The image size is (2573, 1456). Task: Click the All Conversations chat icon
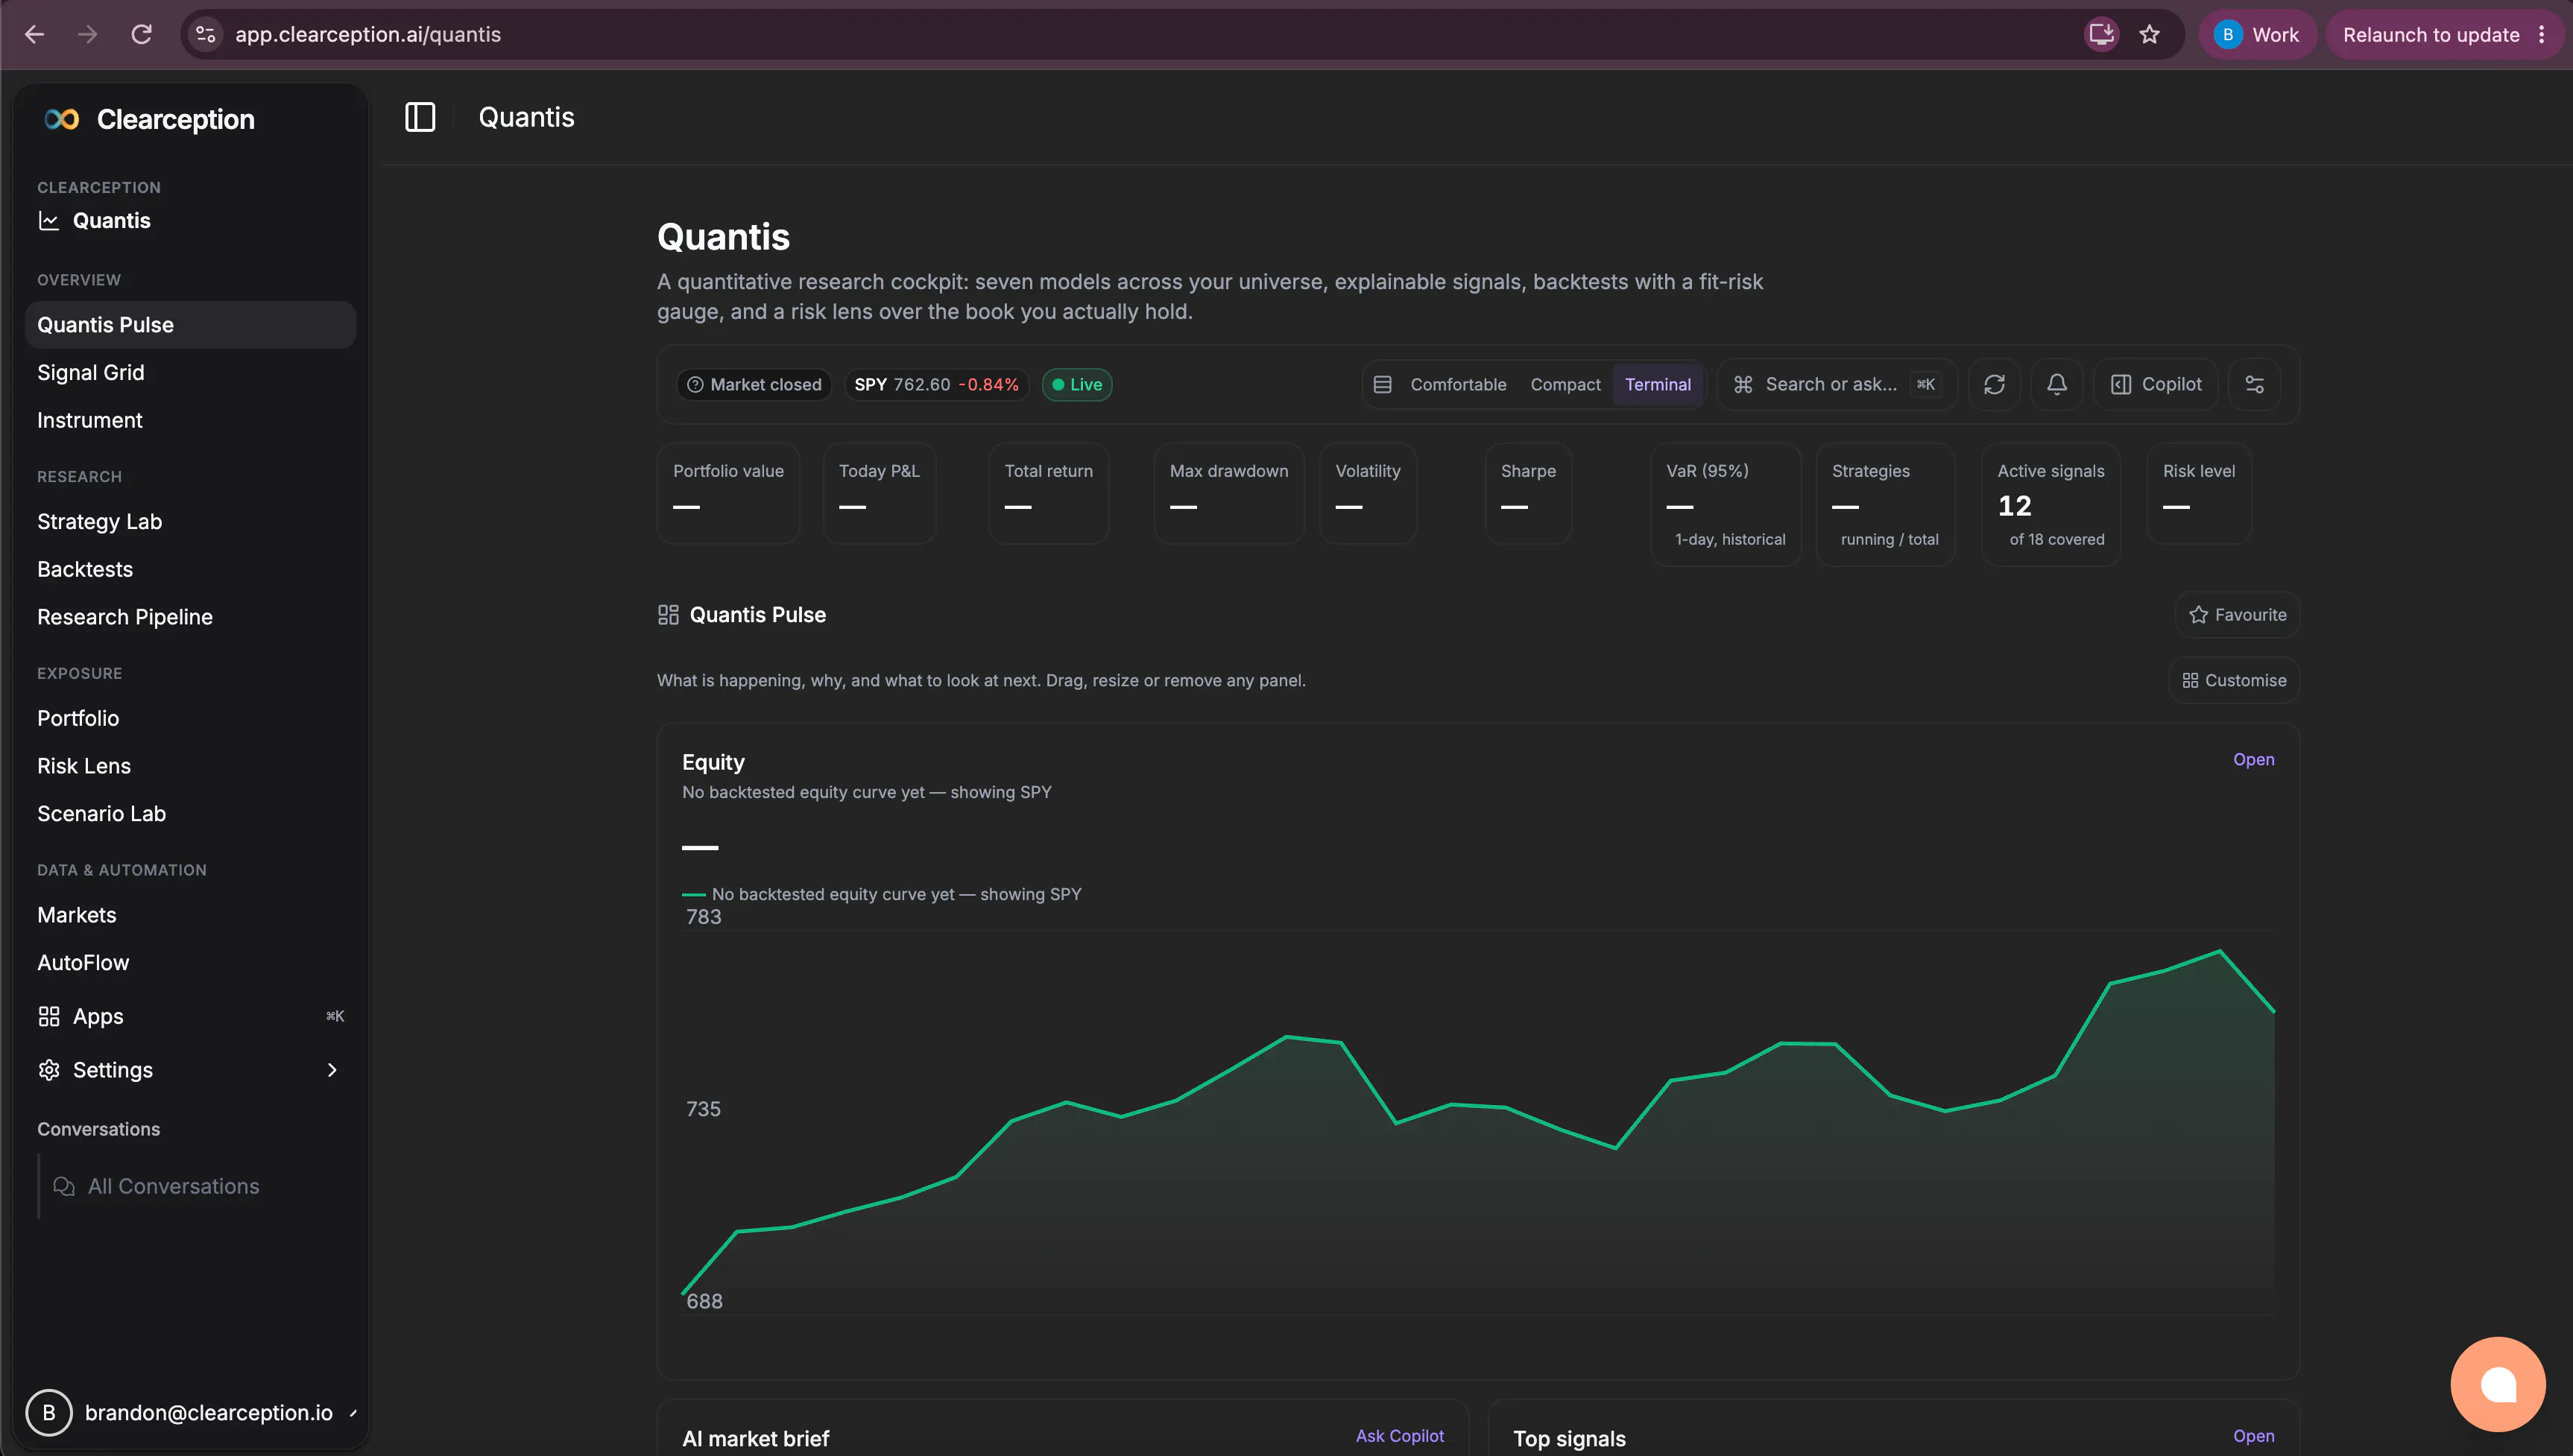click(x=64, y=1186)
